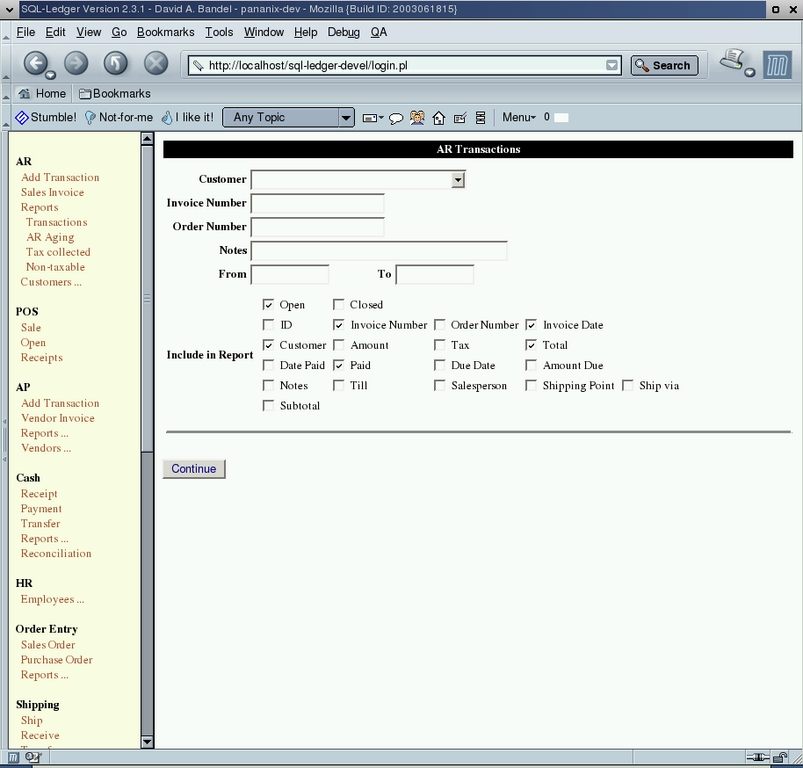The width and height of the screenshot is (803, 768).
Task: Uncheck the Open status checkbox
Action: (268, 304)
